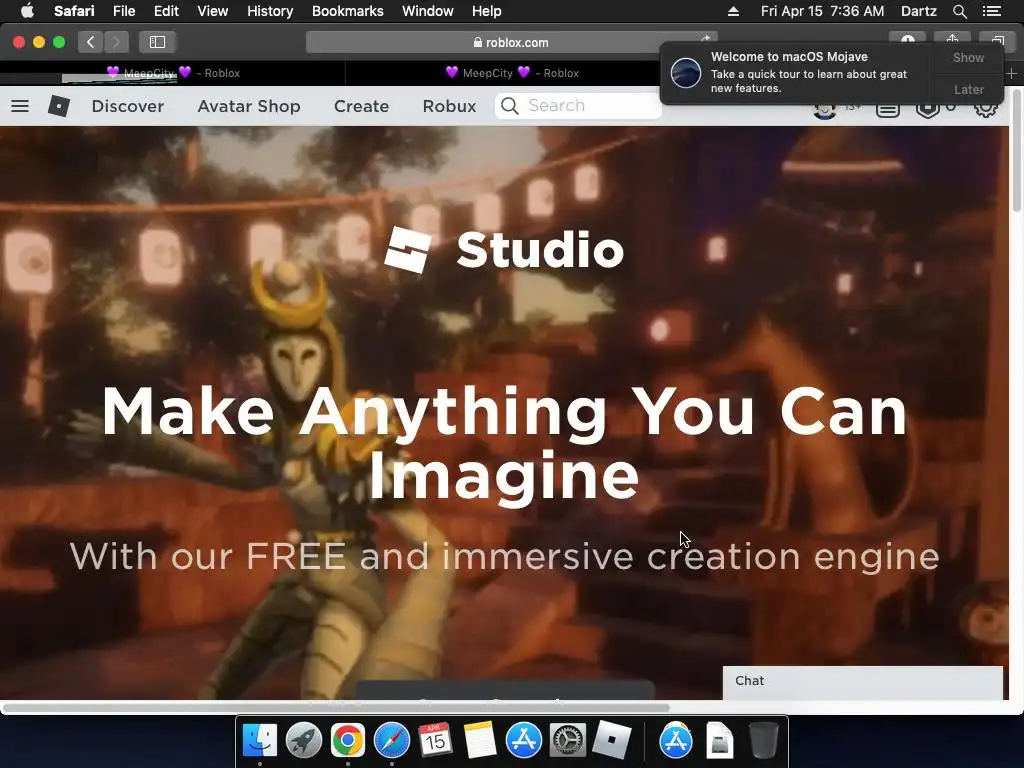The height and width of the screenshot is (768, 1024).
Task: Open Finder from the Dock
Action: [260, 741]
